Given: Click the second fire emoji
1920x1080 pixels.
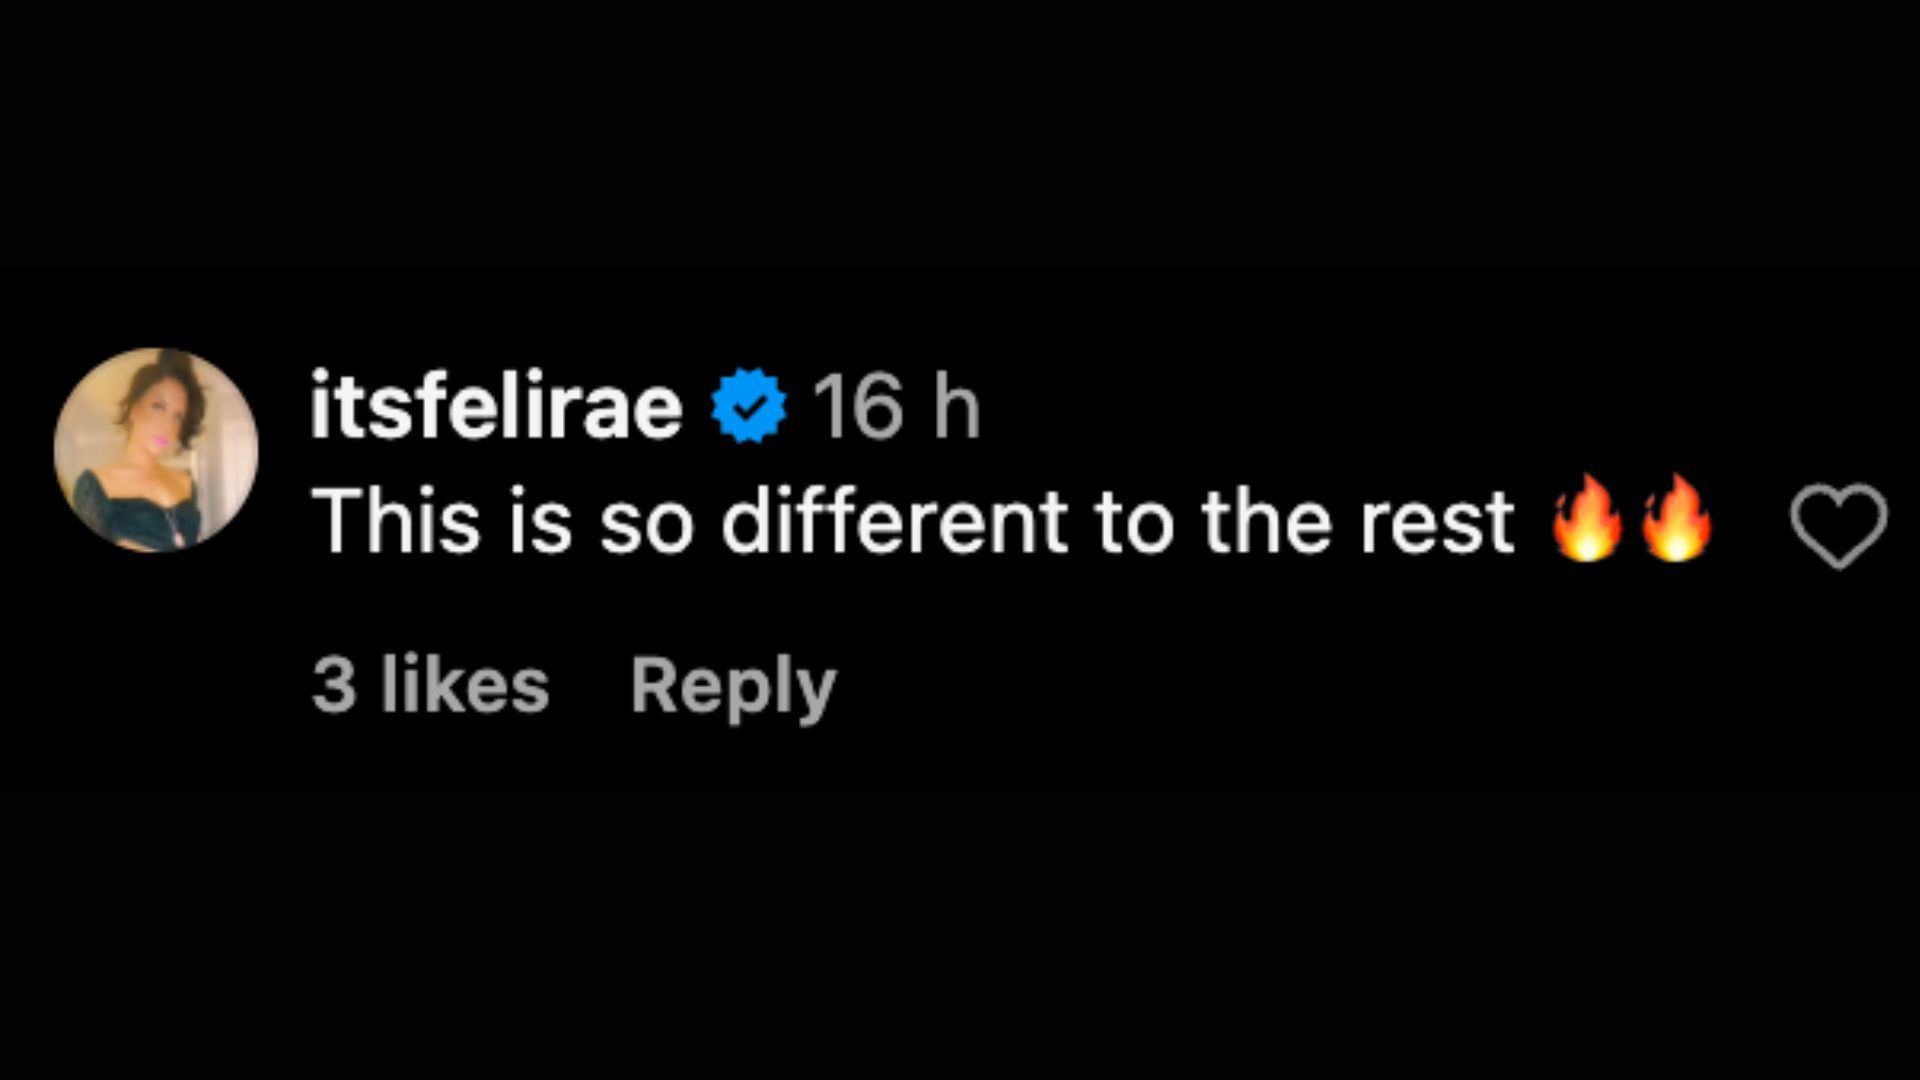Looking at the screenshot, I should coord(1677,519).
